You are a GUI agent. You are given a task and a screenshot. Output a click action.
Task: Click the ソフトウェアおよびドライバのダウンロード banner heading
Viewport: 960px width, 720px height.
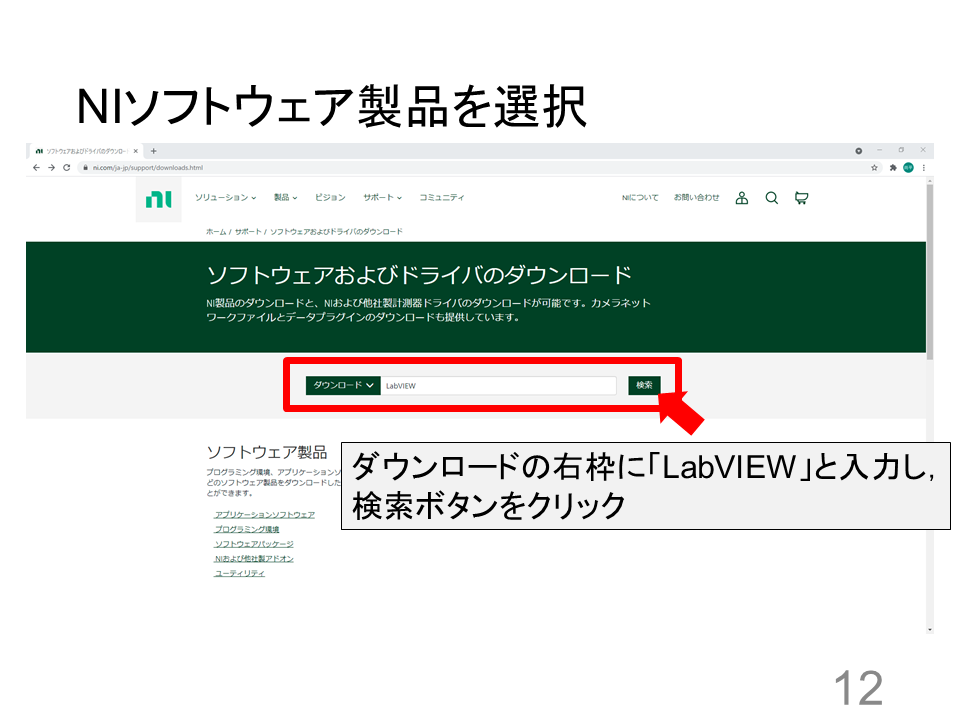(419, 276)
